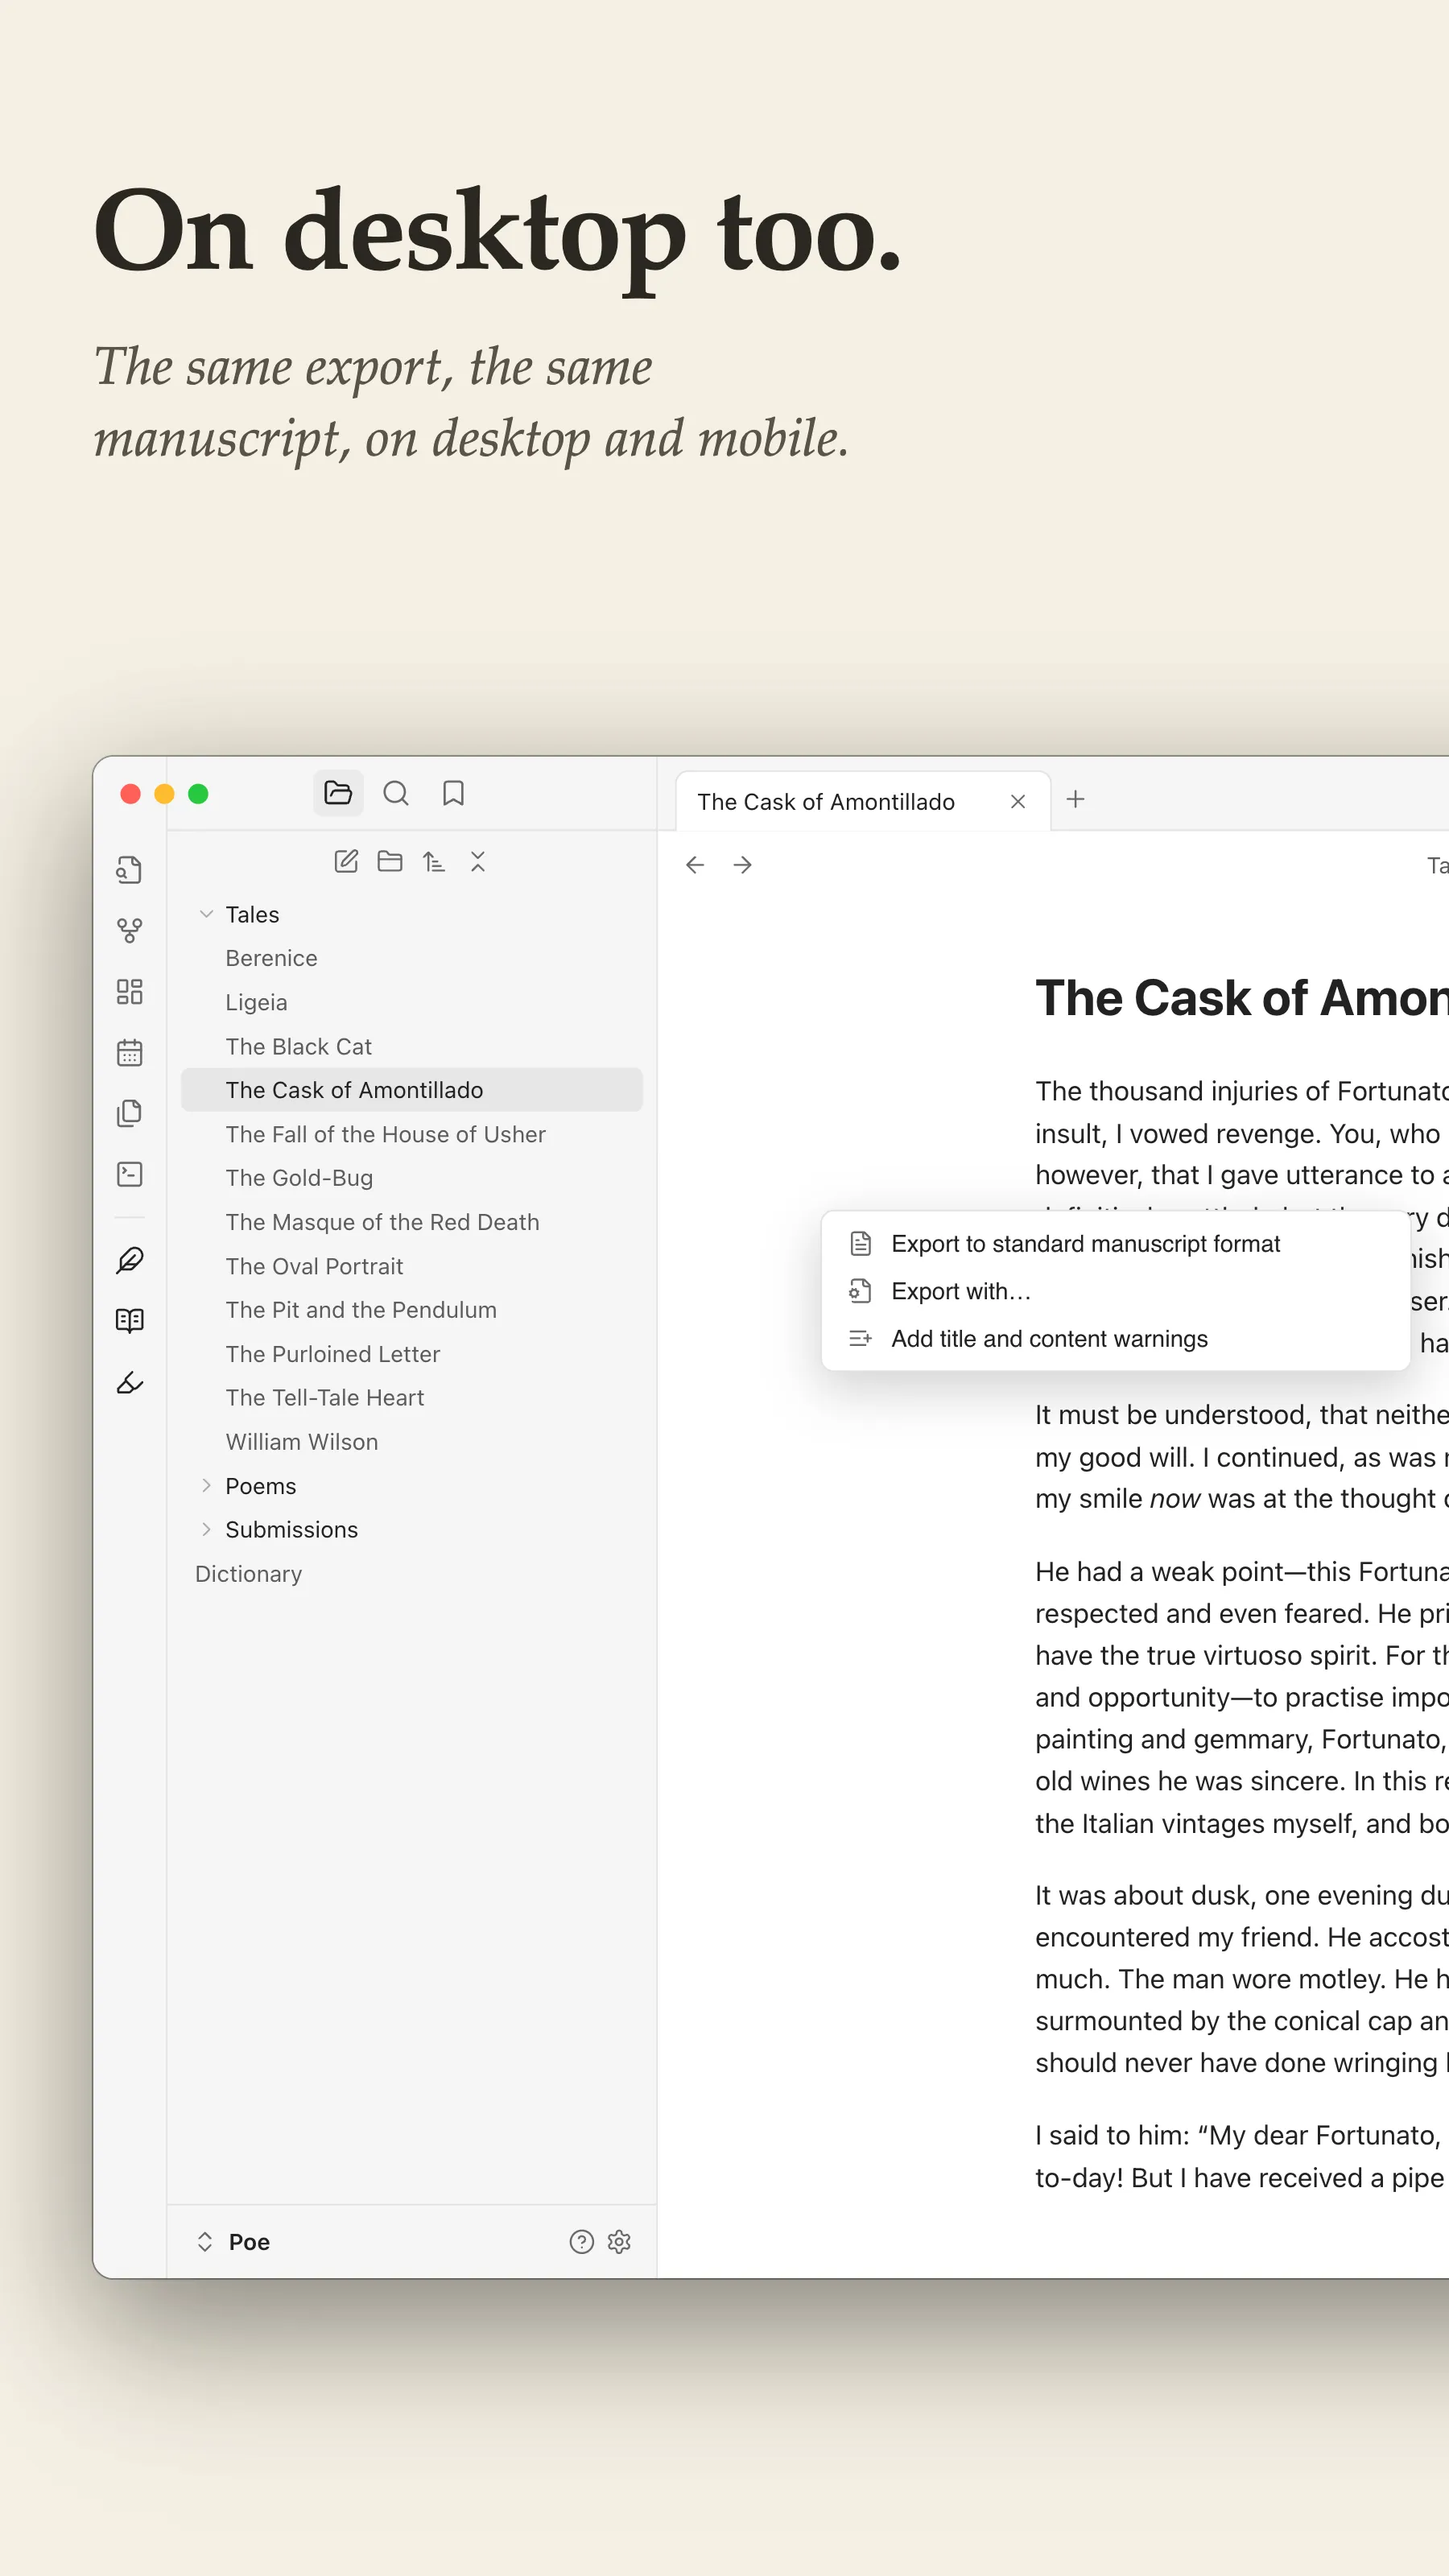This screenshot has height=2576, width=1449.
Task: Create a new note with pencil icon
Action: pos(346,861)
